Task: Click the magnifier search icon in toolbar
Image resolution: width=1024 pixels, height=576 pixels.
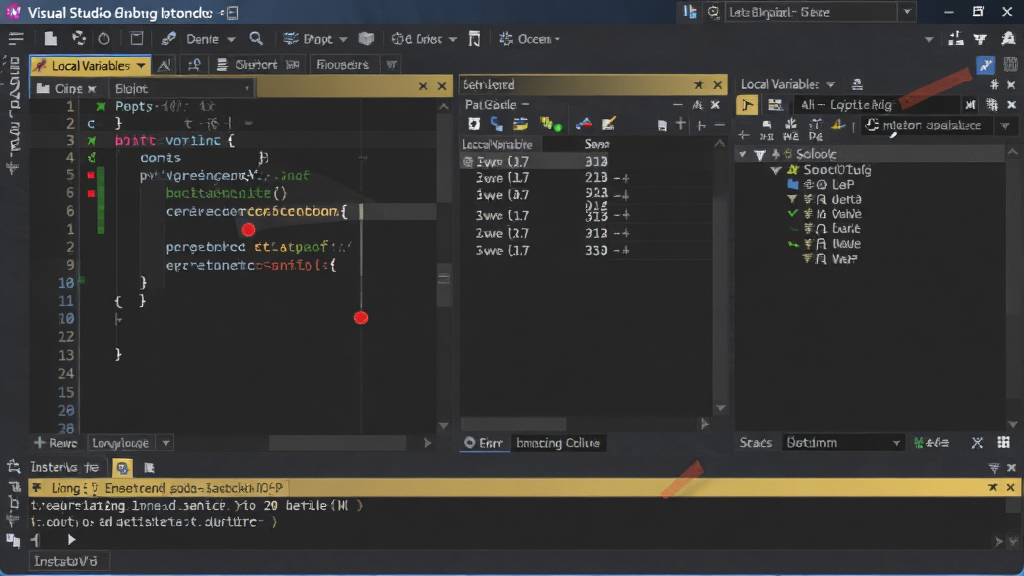Action: (256, 39)
